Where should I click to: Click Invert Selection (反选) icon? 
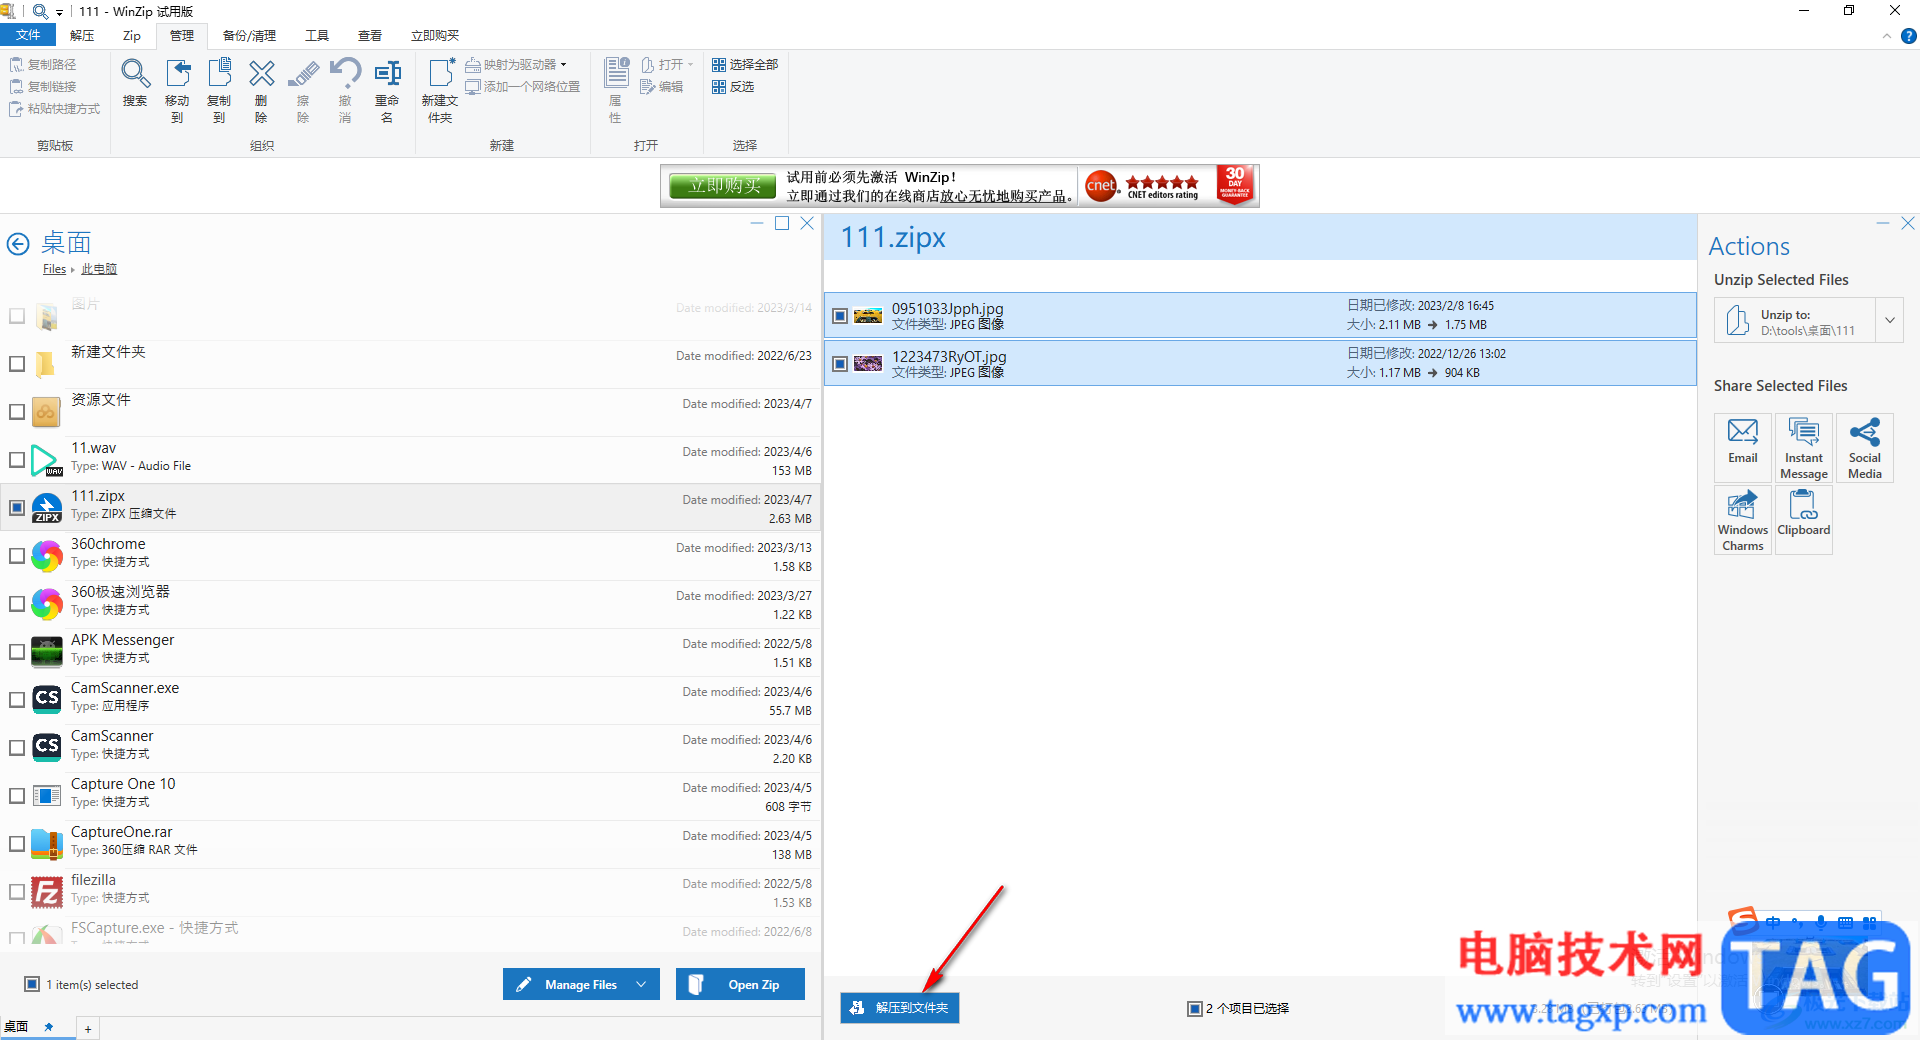733,87
